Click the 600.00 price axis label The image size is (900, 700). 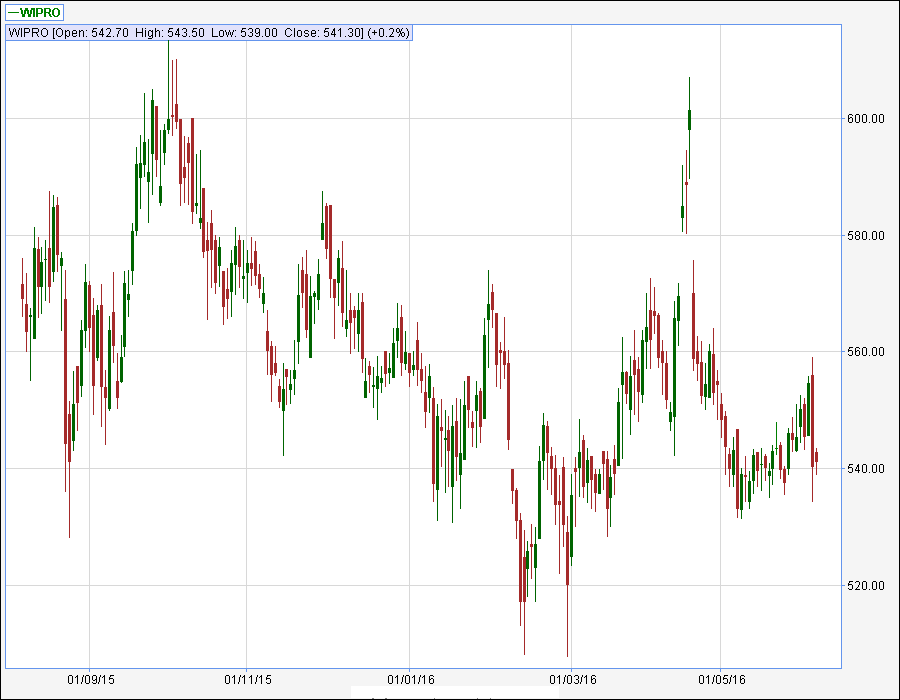866,119
